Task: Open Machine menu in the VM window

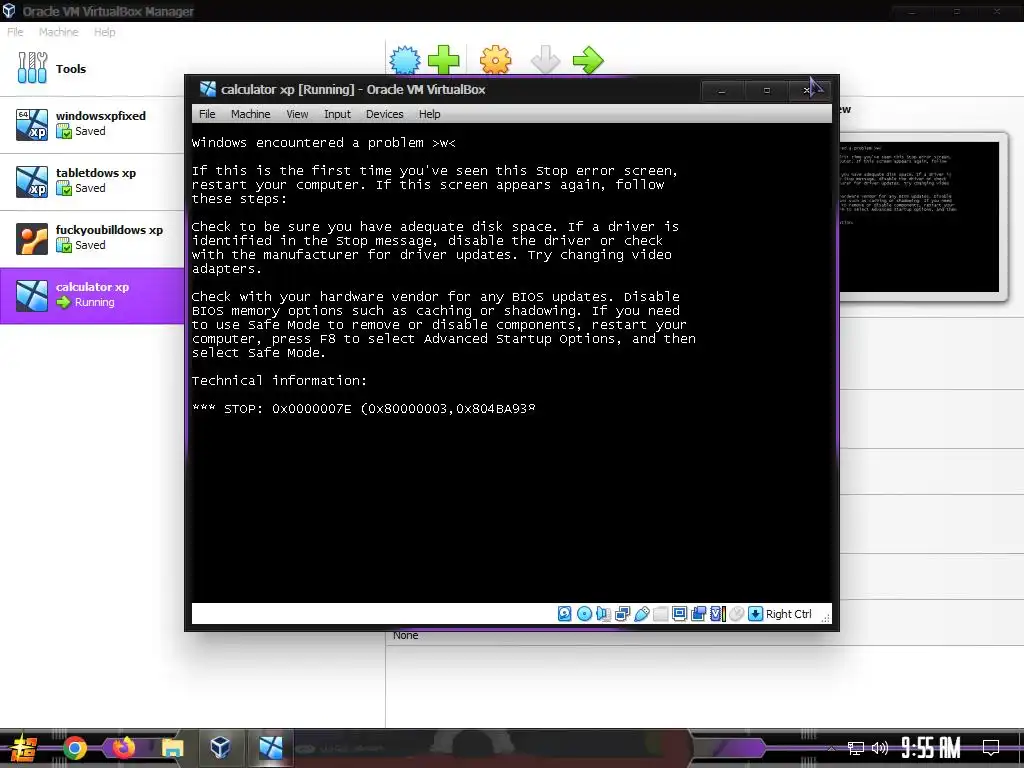Action: tap(250, 114)
